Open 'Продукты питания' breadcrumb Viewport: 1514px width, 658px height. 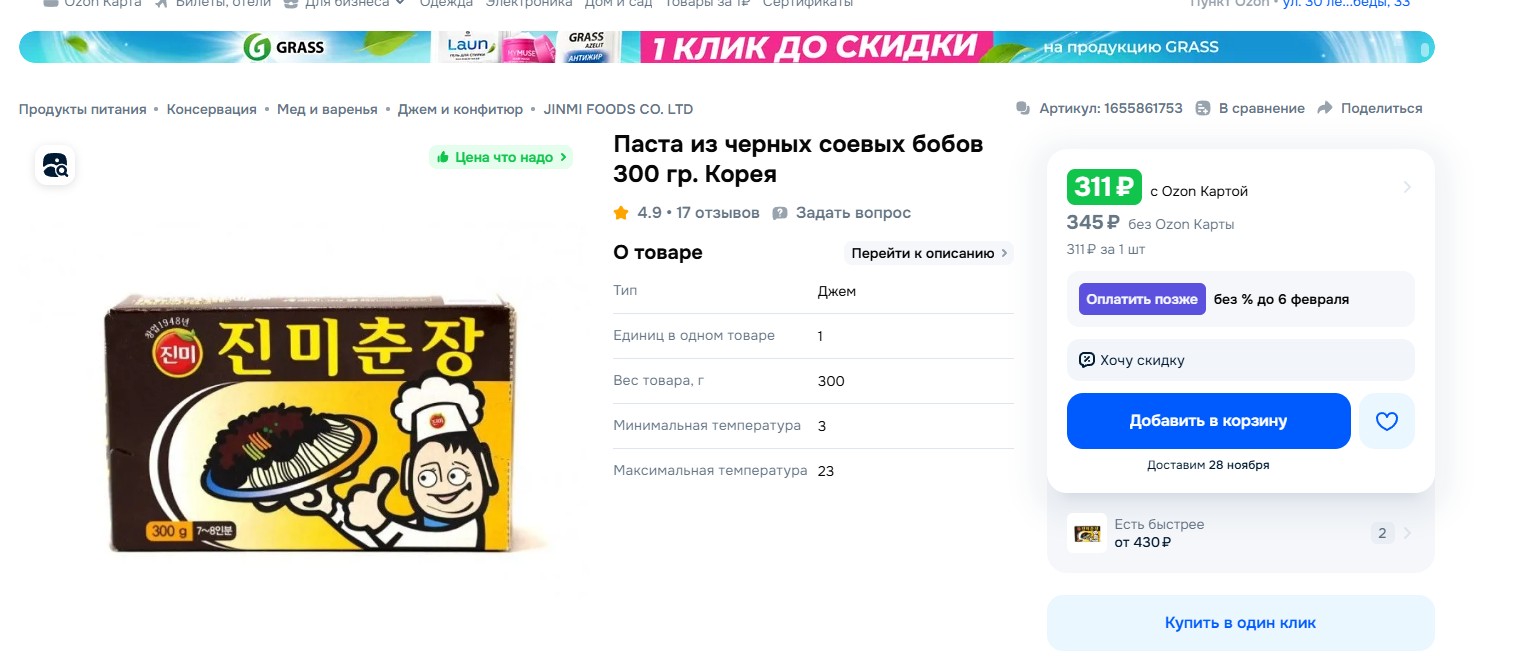tap(83, 109)
